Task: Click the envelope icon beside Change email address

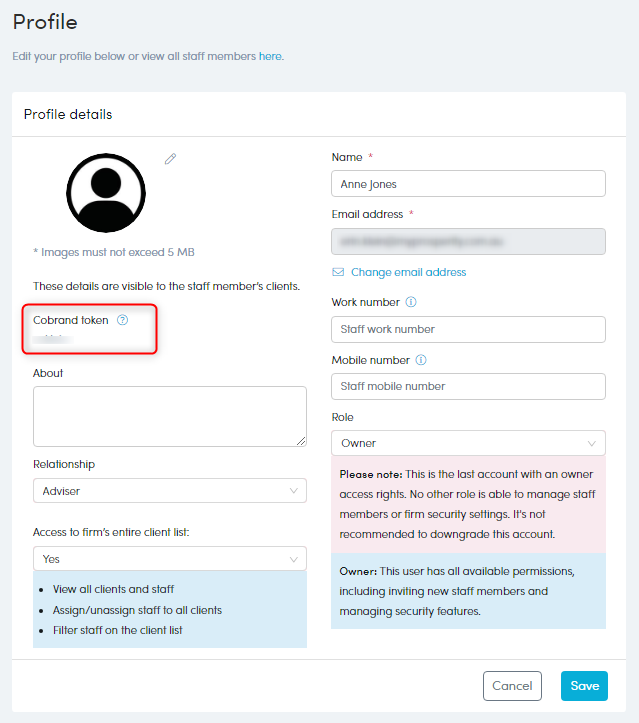Action: pos(338,272)
